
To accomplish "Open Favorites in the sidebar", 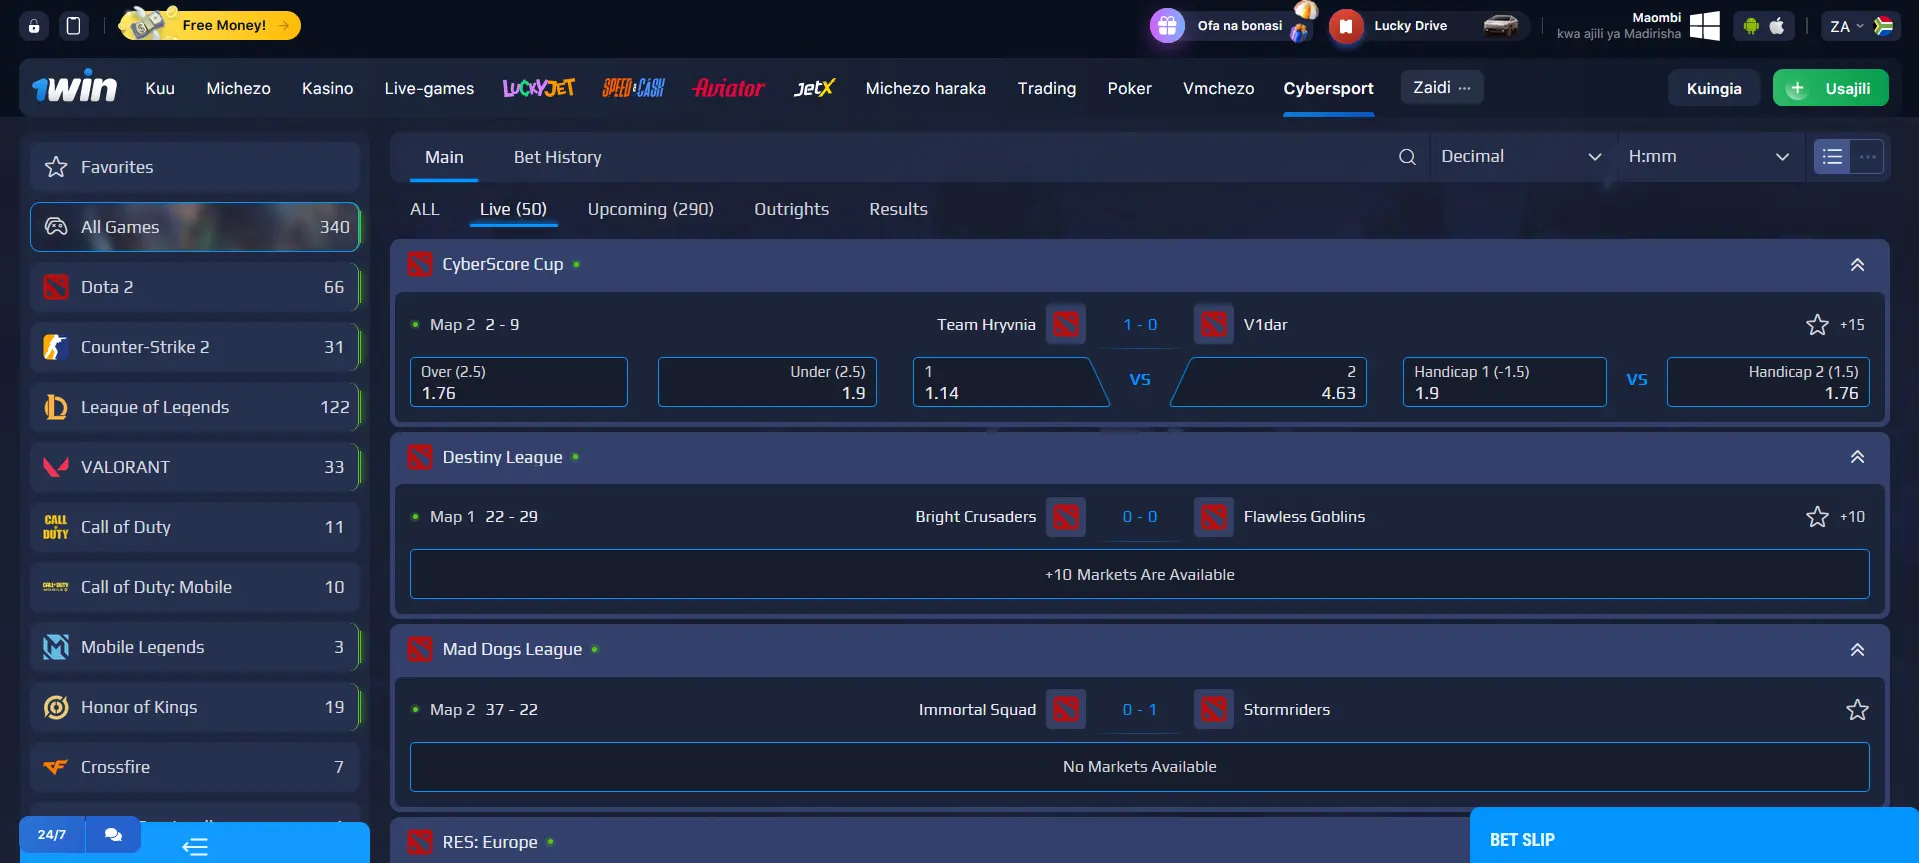I will click(195, 167).
